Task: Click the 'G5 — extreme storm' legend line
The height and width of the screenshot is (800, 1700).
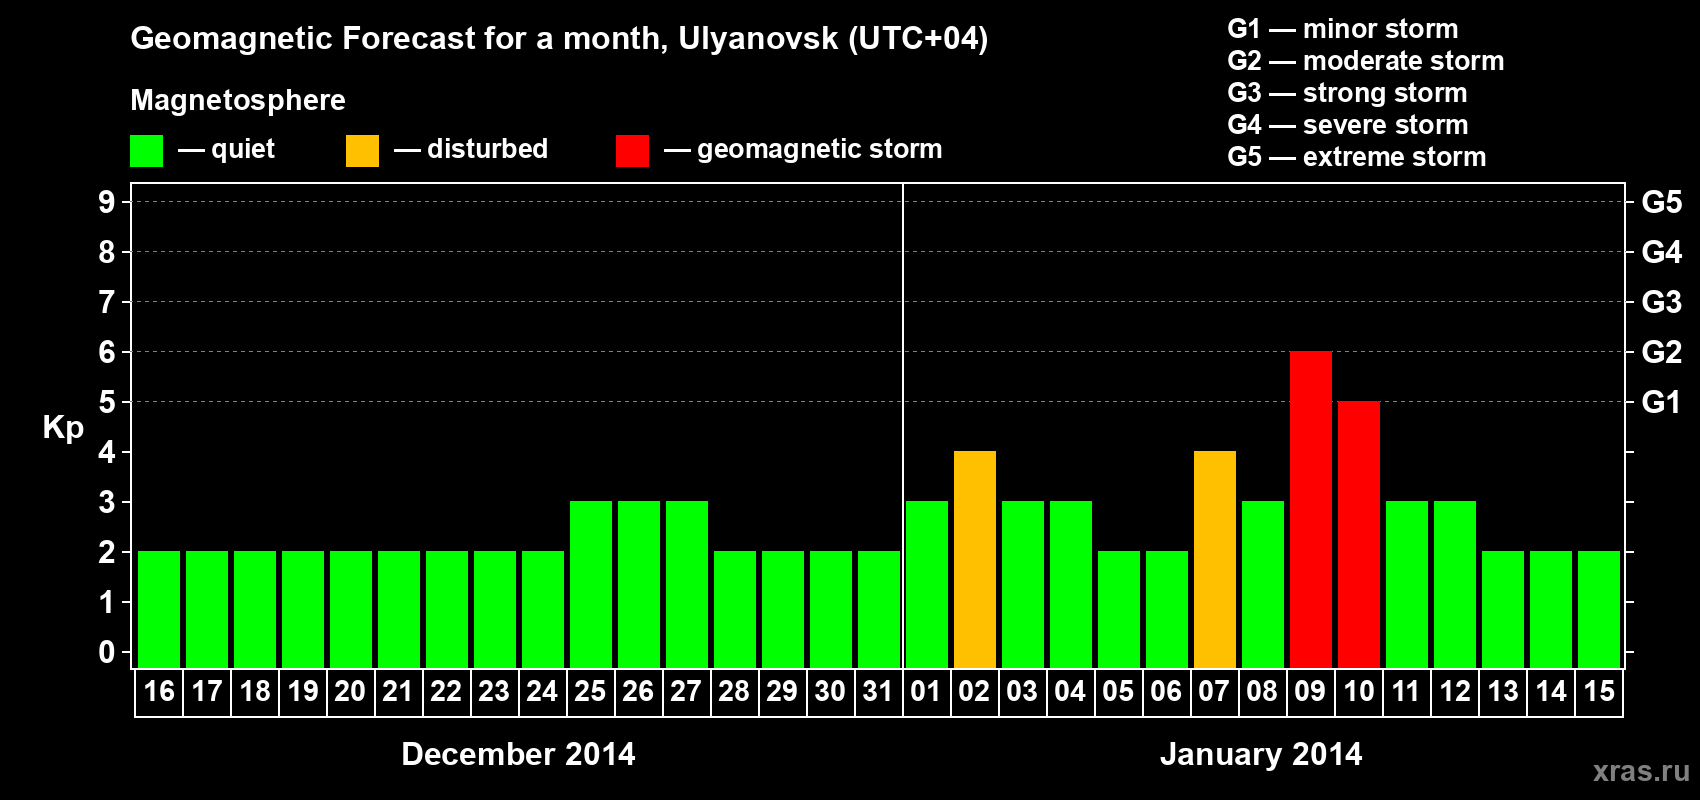Action: pos(1357,157)
